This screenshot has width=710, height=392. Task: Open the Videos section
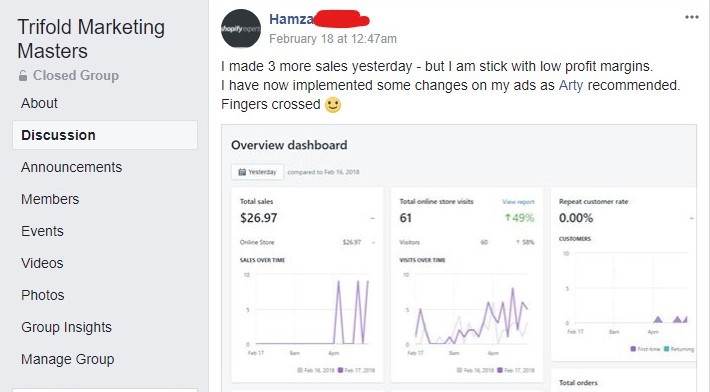42,263
